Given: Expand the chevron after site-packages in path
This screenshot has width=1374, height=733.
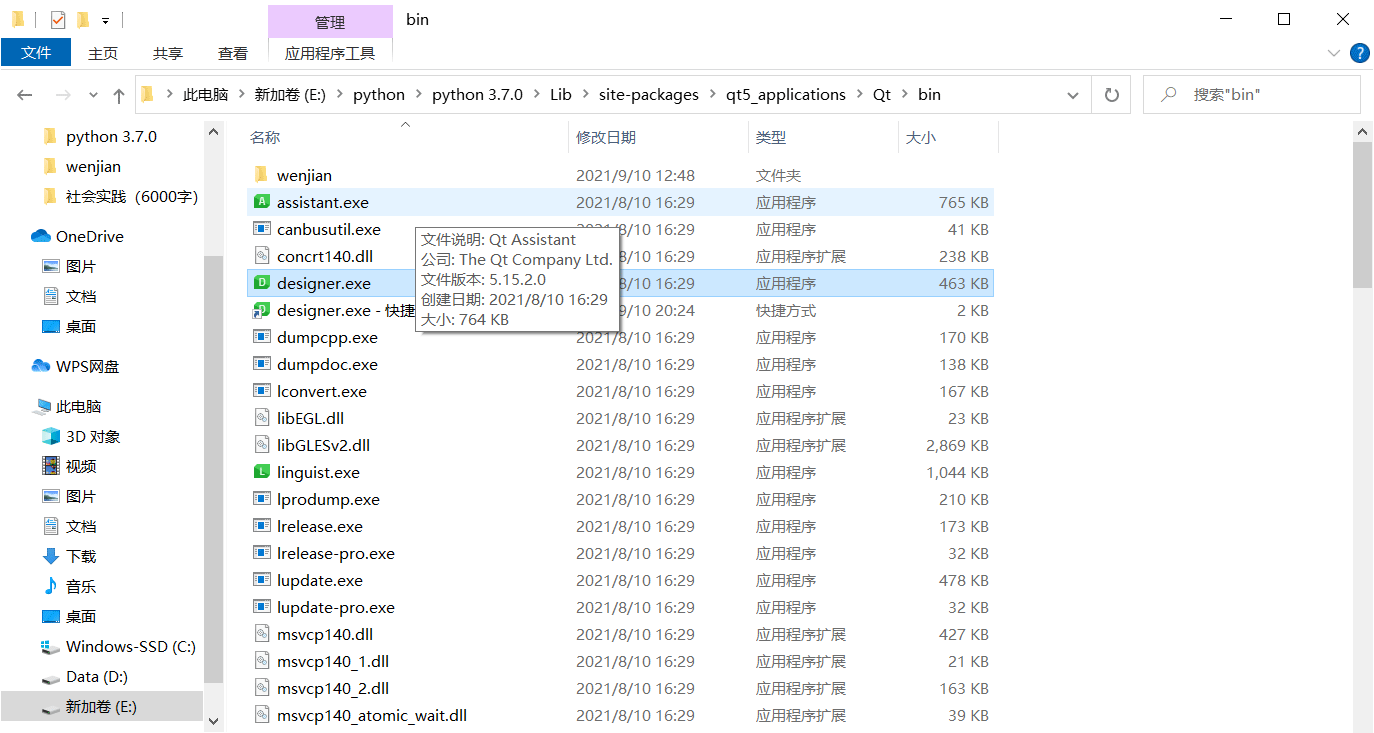Looking at the screenshot, I should [x=713, y=95].
